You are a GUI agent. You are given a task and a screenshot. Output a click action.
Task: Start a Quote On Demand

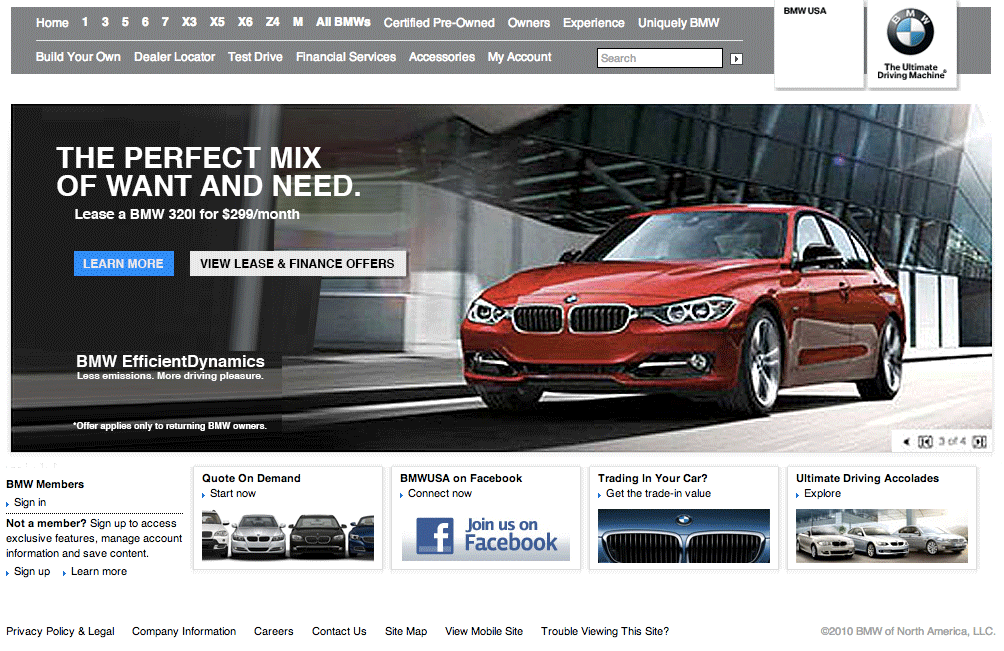[x=232, y=494]
